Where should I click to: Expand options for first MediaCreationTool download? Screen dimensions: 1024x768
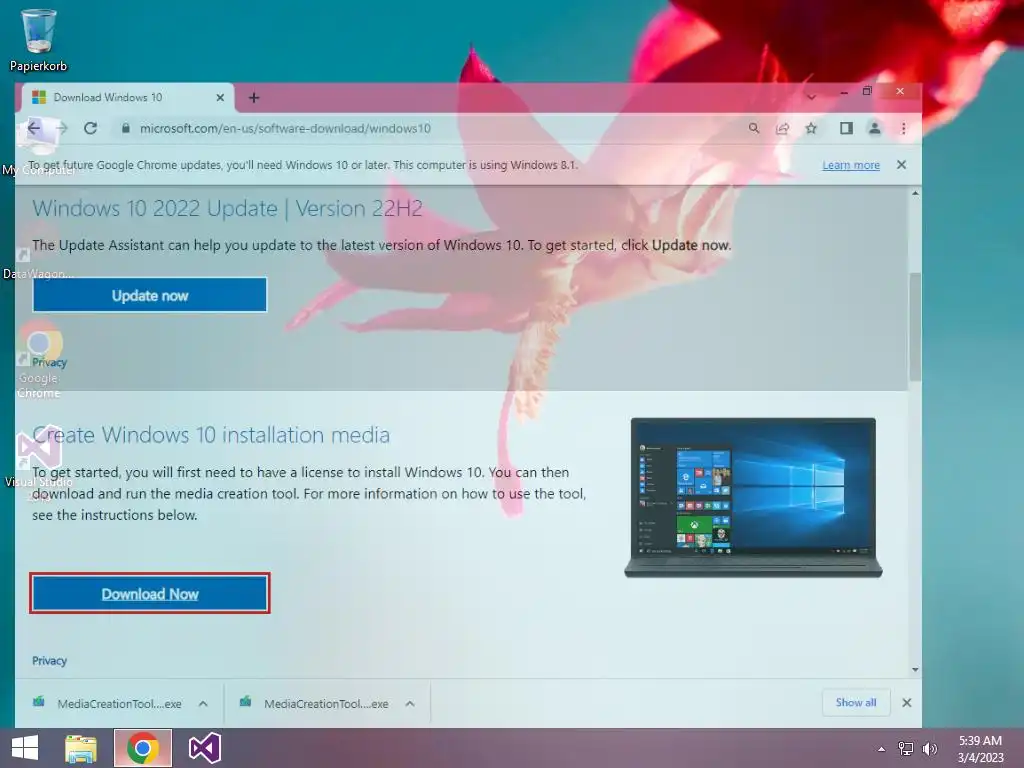[203, 703]
